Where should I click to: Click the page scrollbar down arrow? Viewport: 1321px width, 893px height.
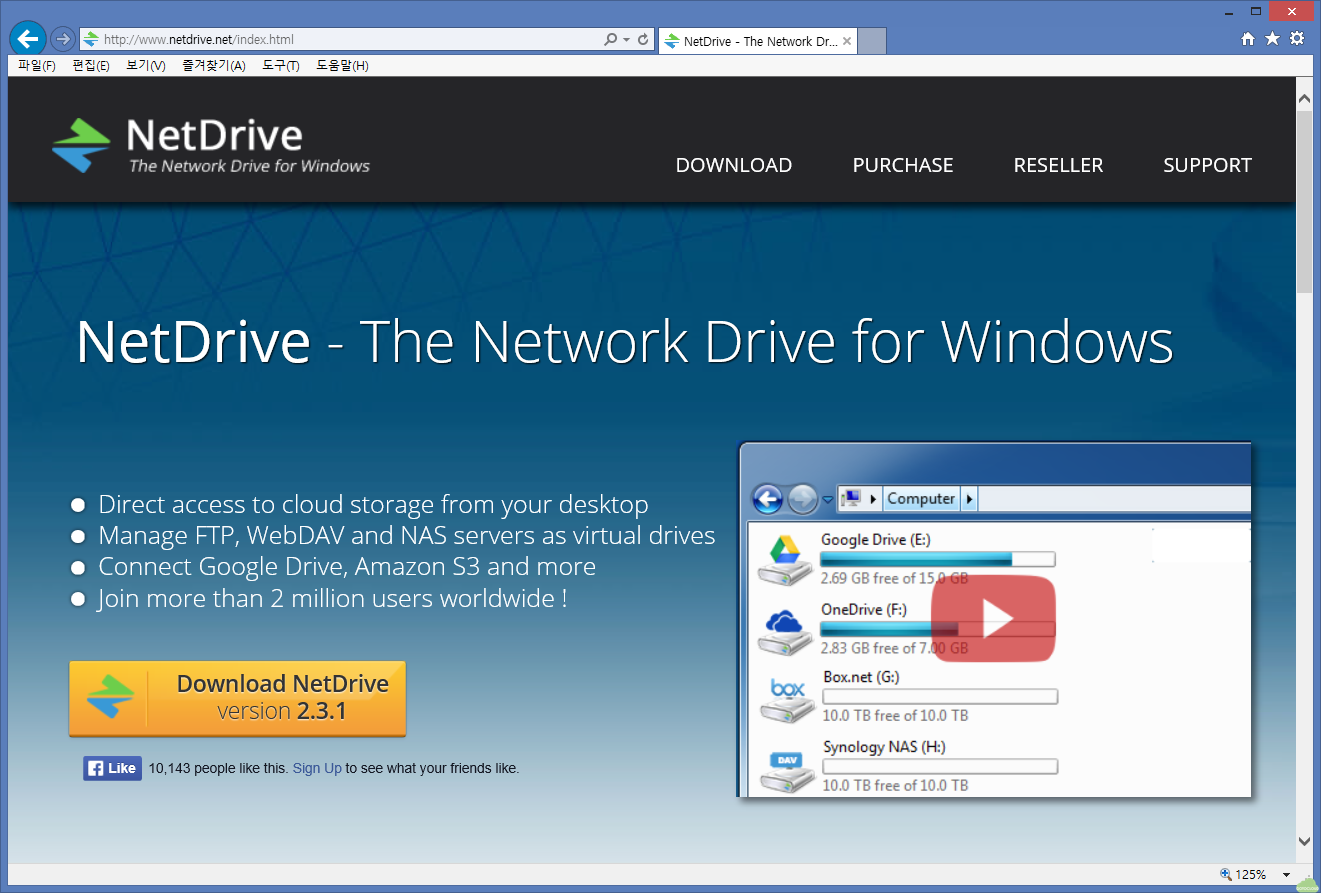point(1304,841)
